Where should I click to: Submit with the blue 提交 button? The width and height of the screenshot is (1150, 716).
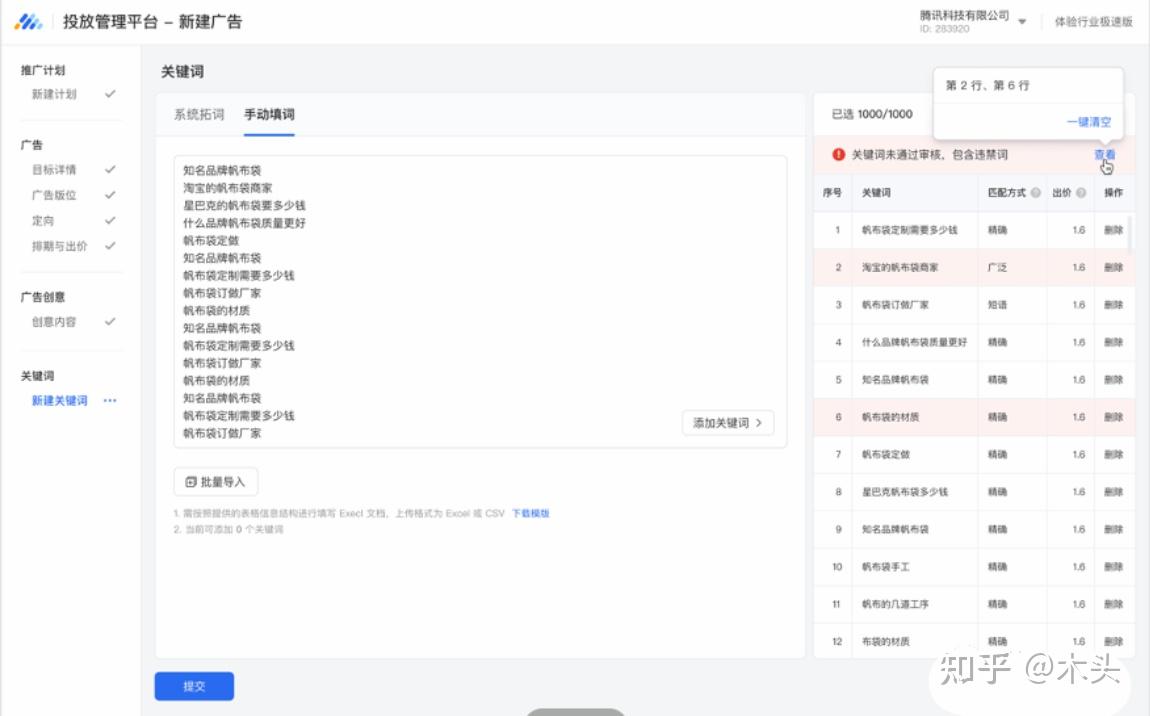(x=194, y=686)
